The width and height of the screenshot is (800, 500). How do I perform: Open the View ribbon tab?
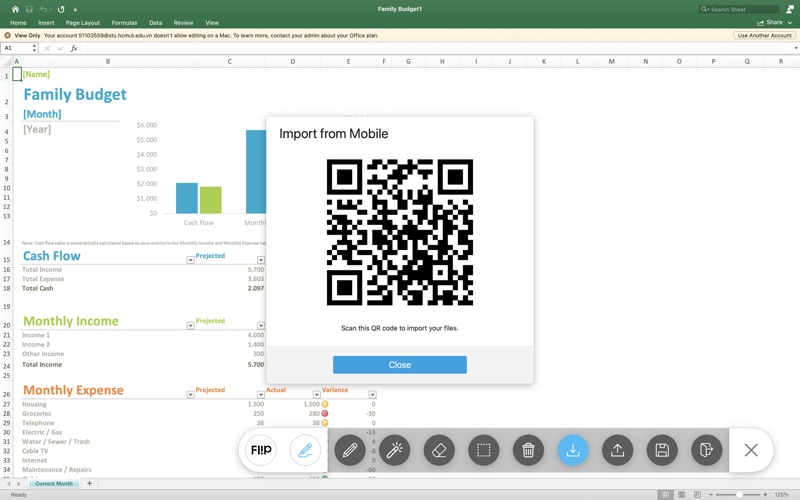tap(212, 23)
